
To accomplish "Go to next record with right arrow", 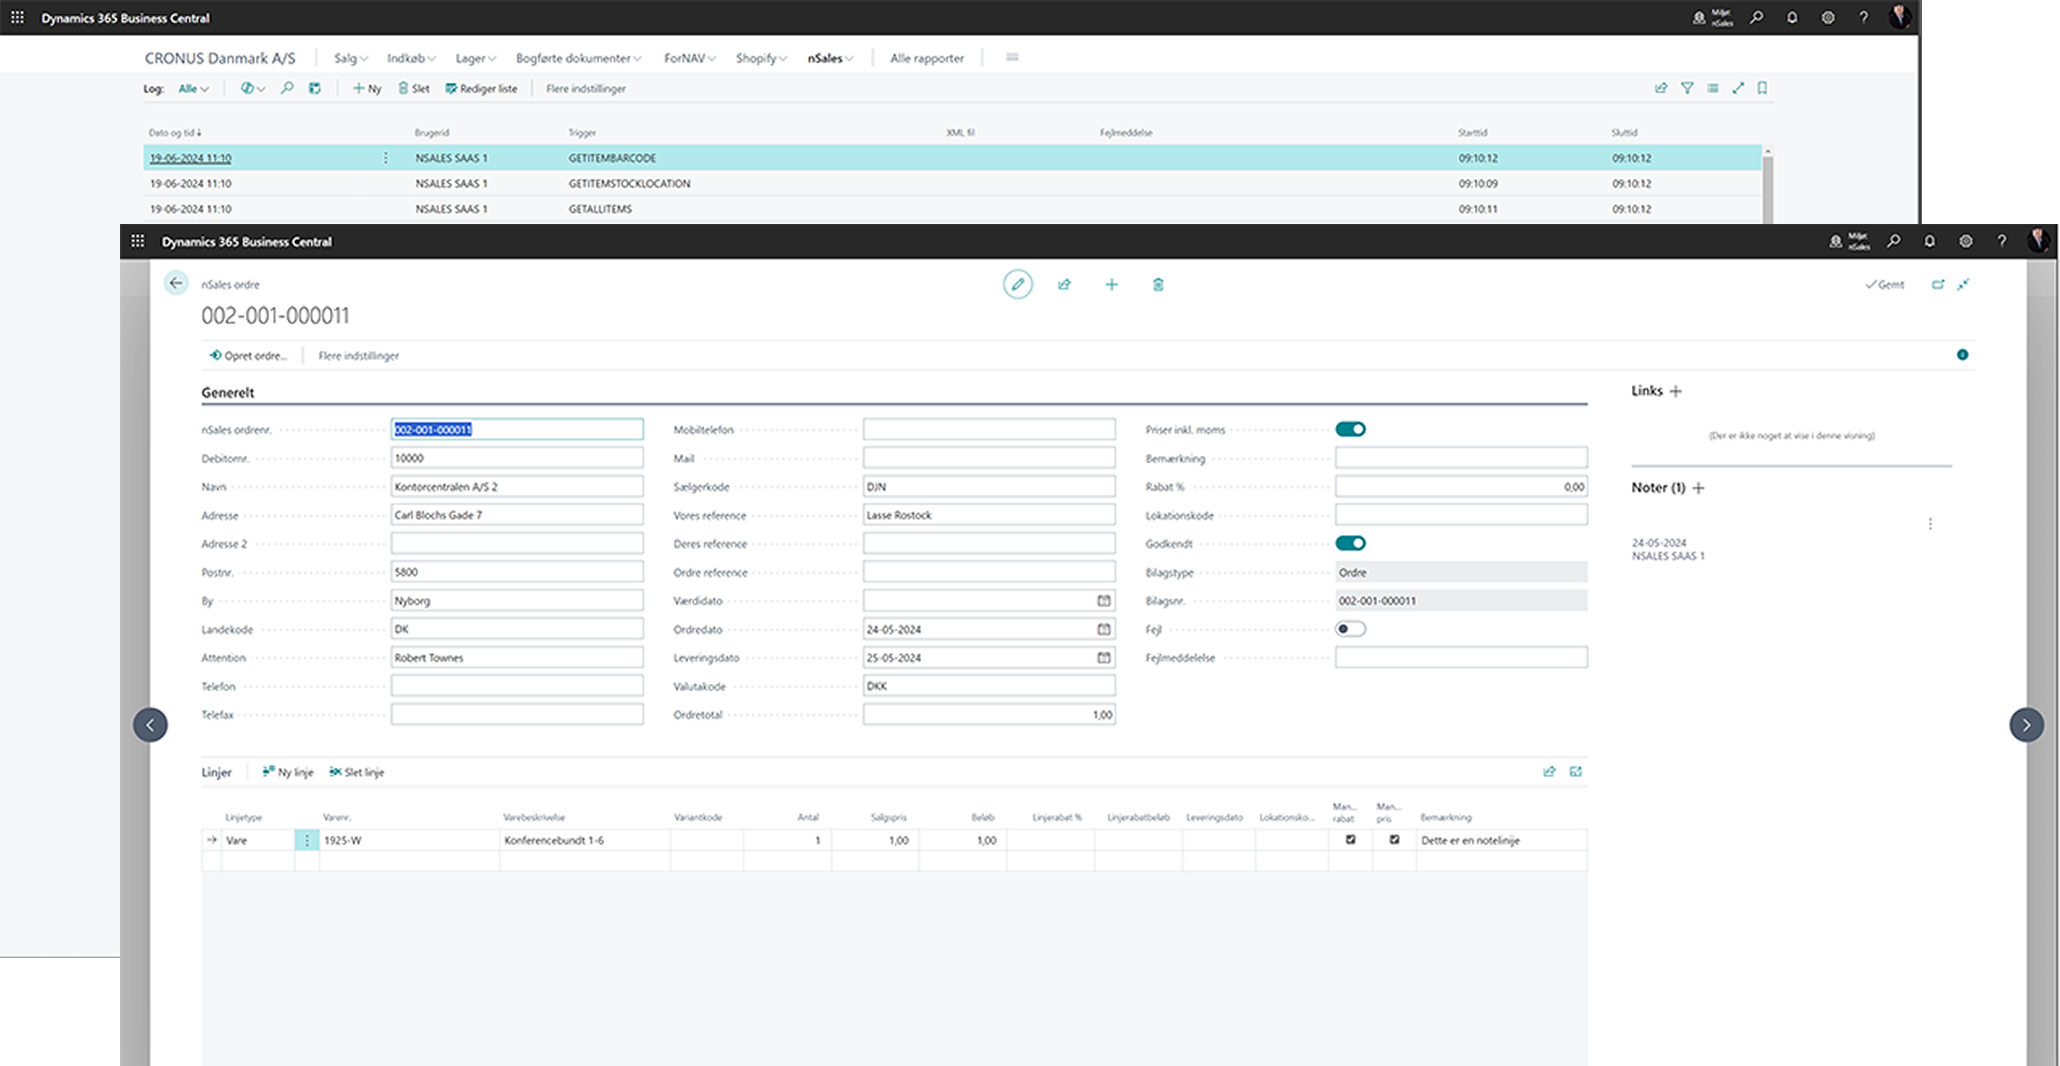I will (x=2026, y=724).
